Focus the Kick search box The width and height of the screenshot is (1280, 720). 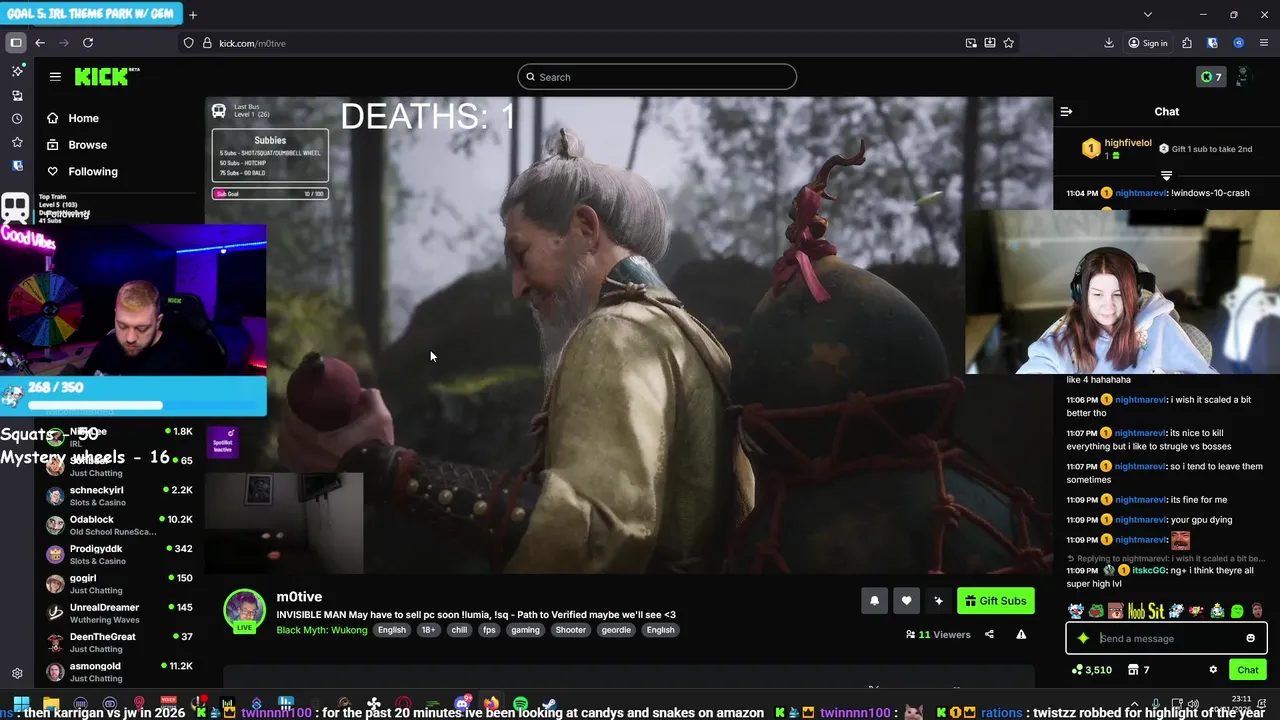coord(657,77)
